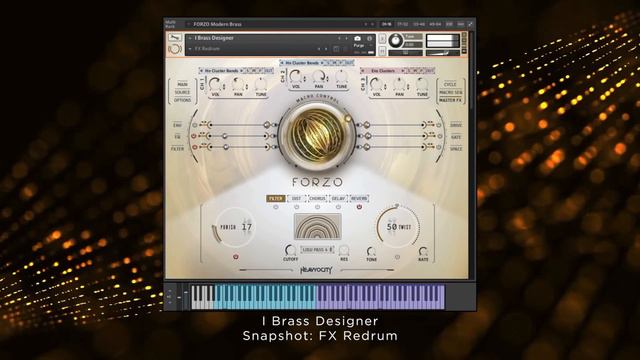This screenshot has height=360, width=640.
Task: Open the Low Pass filter type dropdown
Action: [318, 249]
